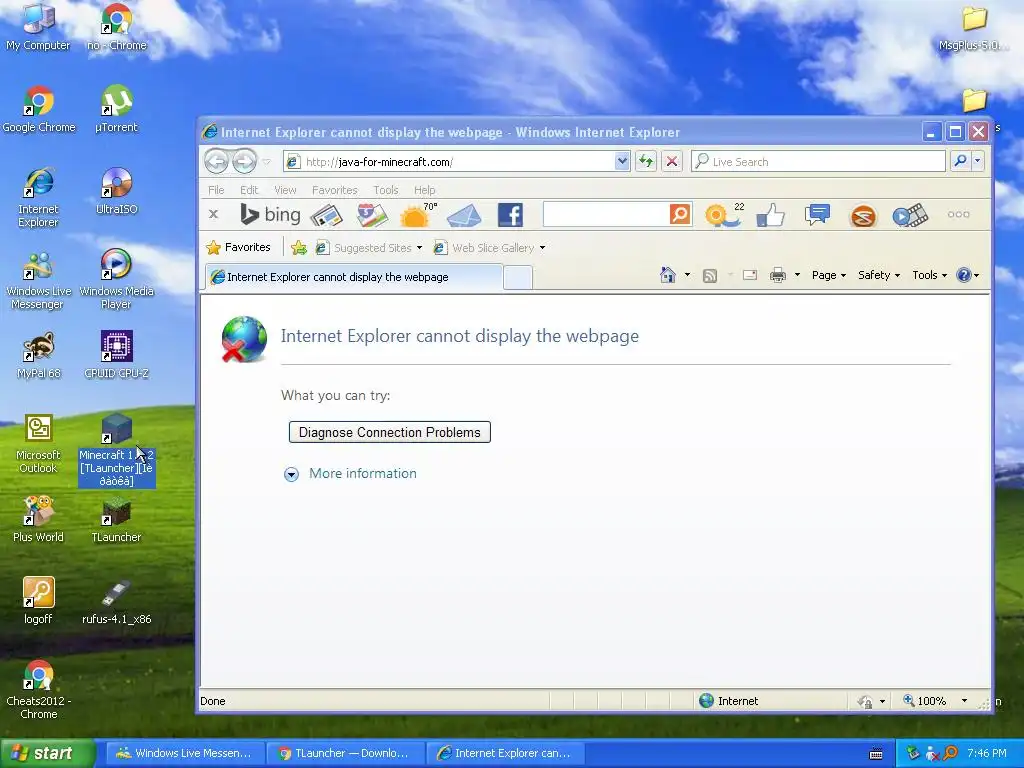Open the Bing logo on the Bing toolbar
The height and width of the screenshot is (768, 1024).
(x=270, y=214)
